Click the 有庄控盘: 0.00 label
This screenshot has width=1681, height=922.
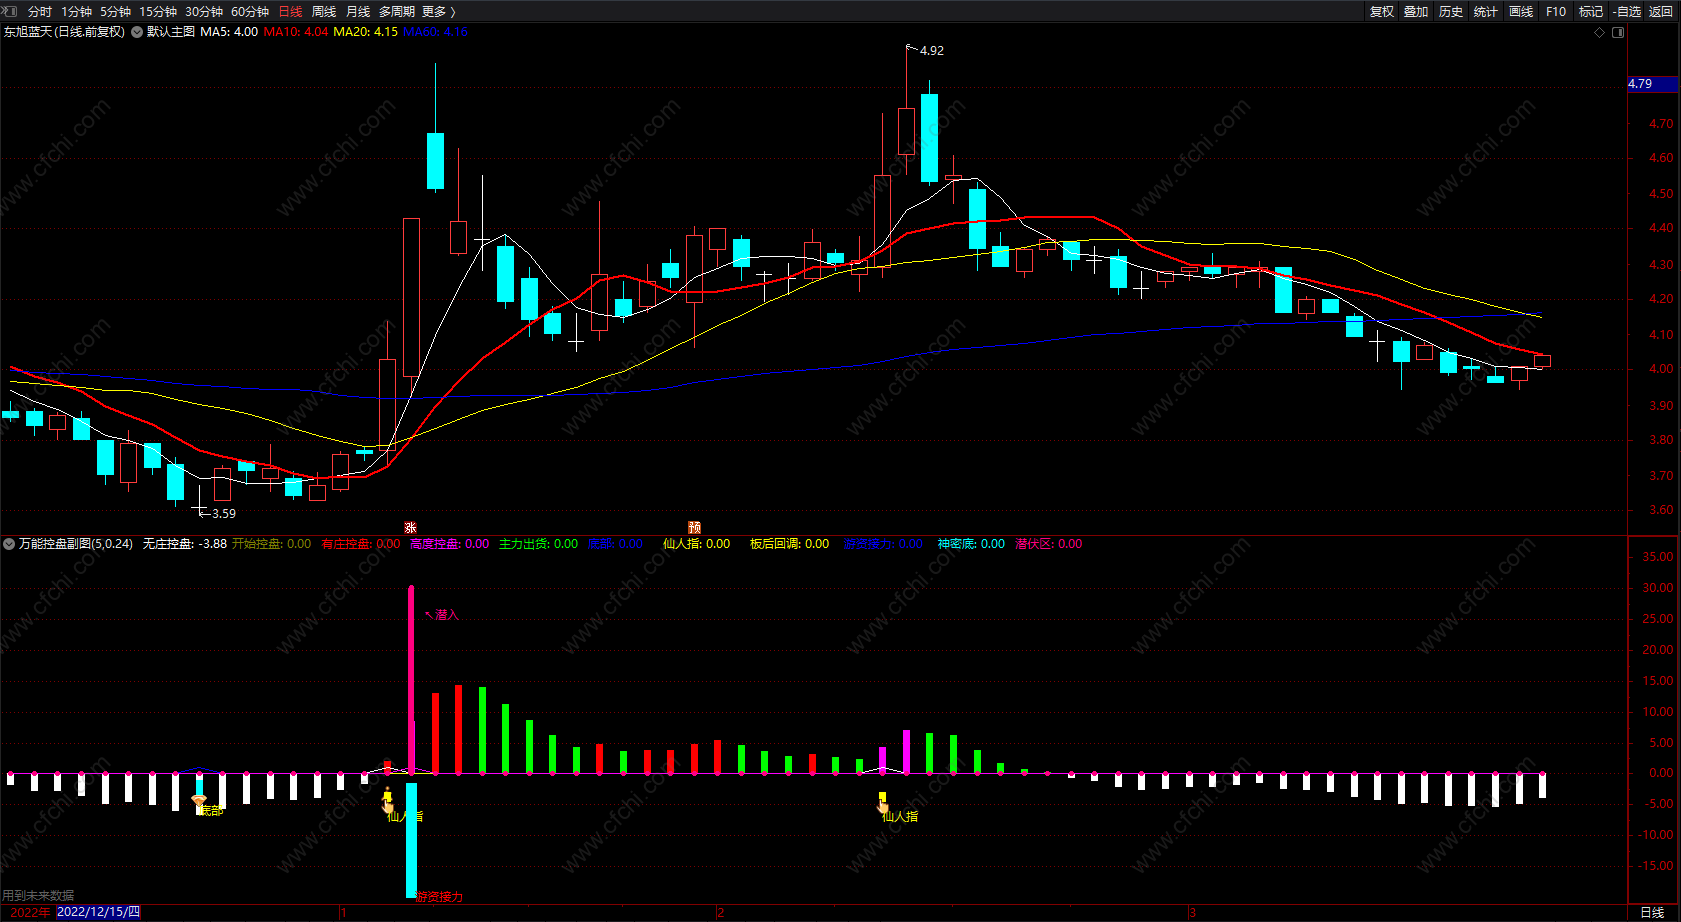pos(361,544)
